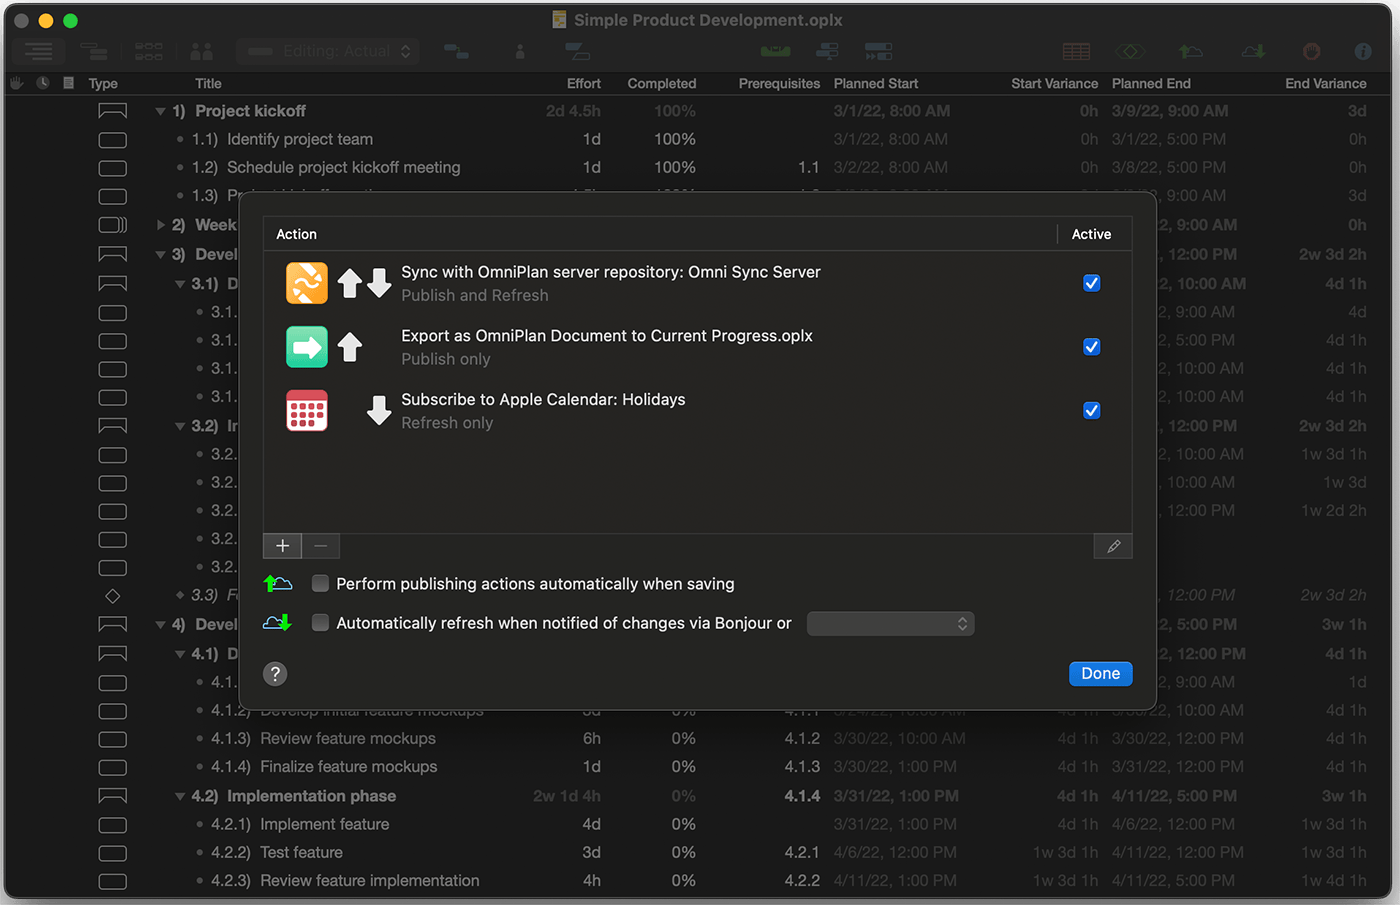Click the publish-only up arrow on the Export action
The width and height of the screenshot is (1400, 905).
pos(350,347)
